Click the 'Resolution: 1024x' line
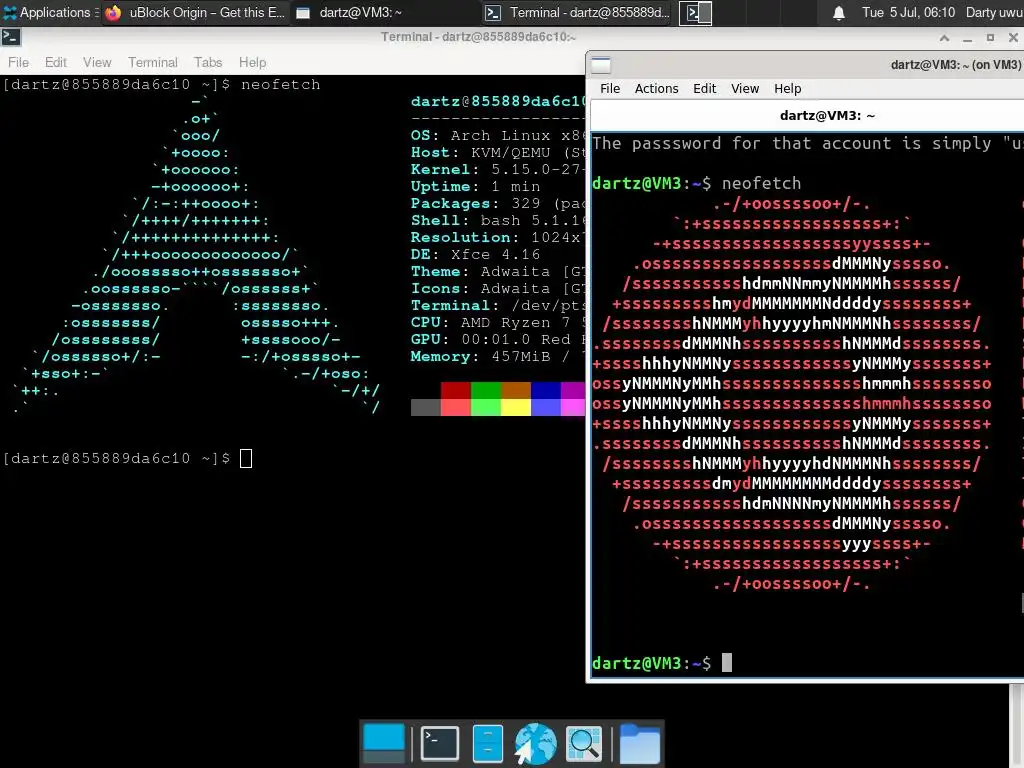 498,237
